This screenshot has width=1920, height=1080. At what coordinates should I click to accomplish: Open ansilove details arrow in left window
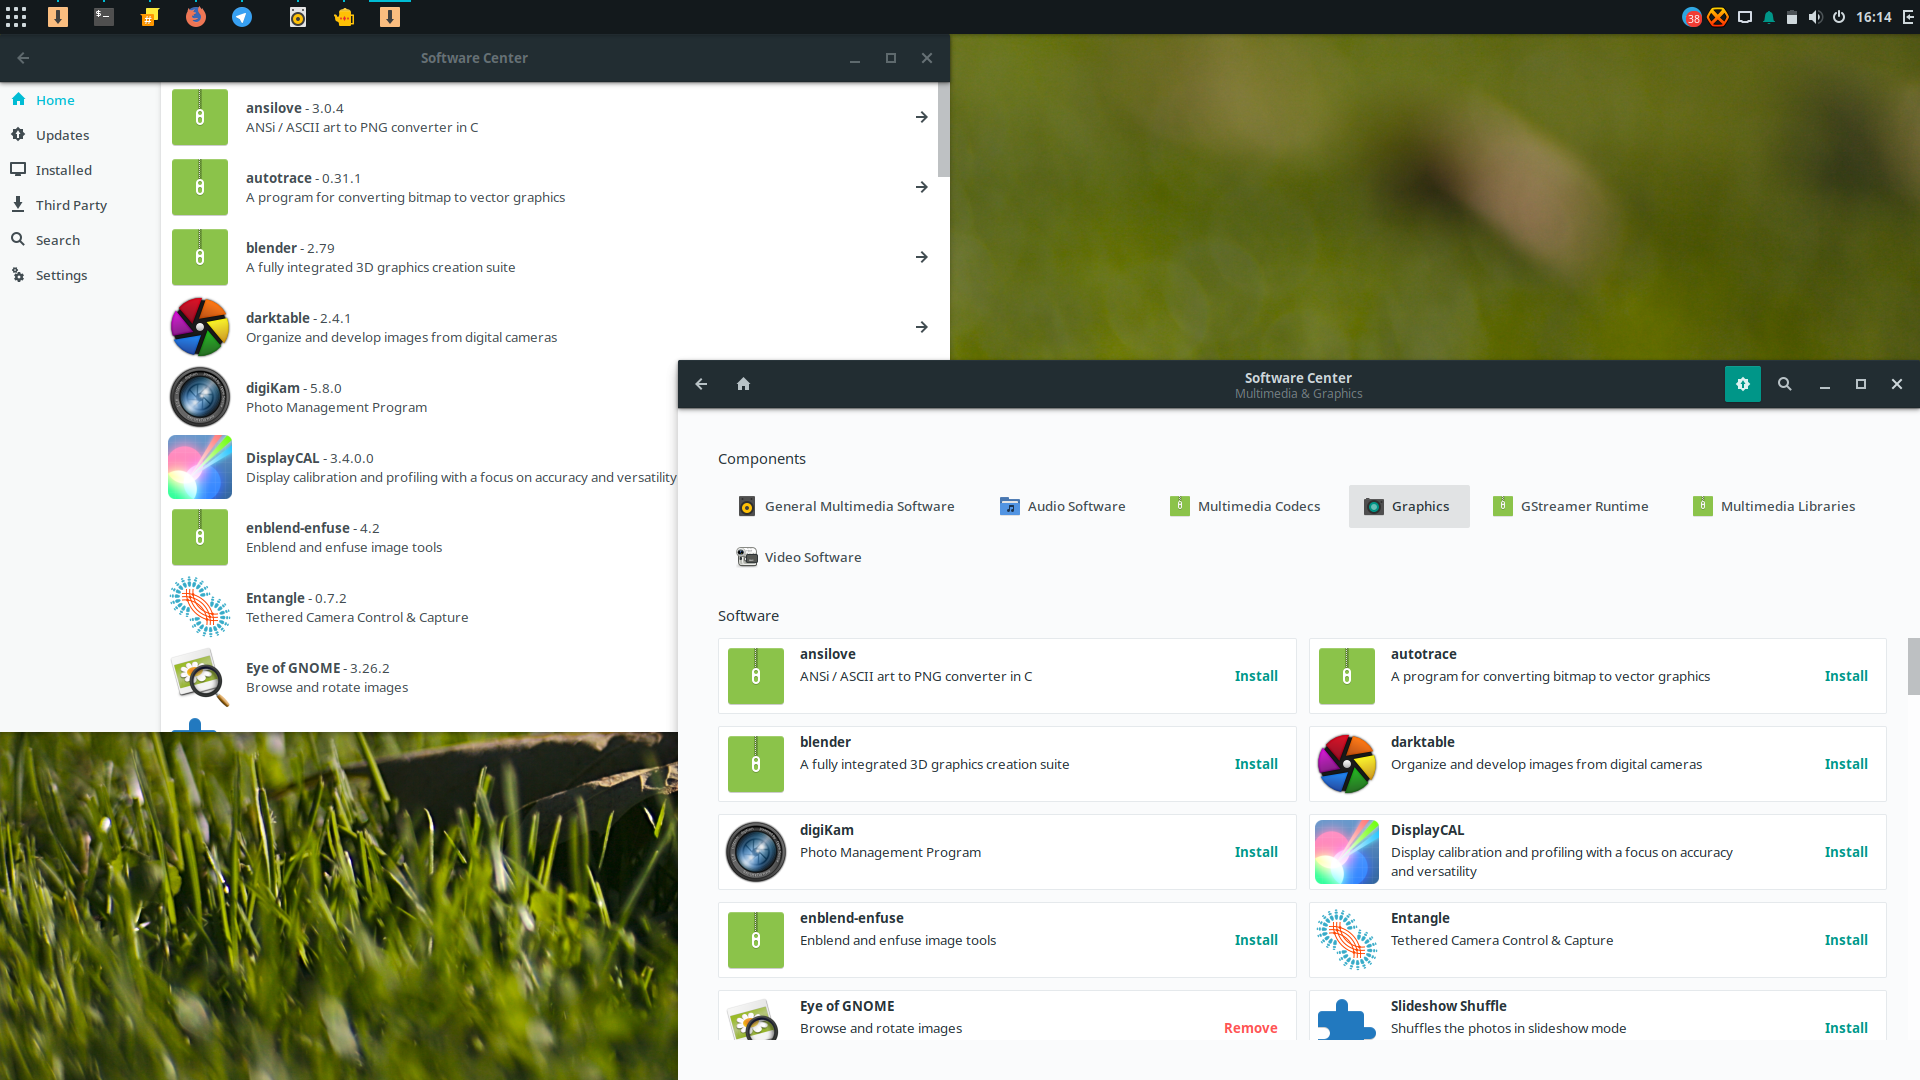[922, 117]
